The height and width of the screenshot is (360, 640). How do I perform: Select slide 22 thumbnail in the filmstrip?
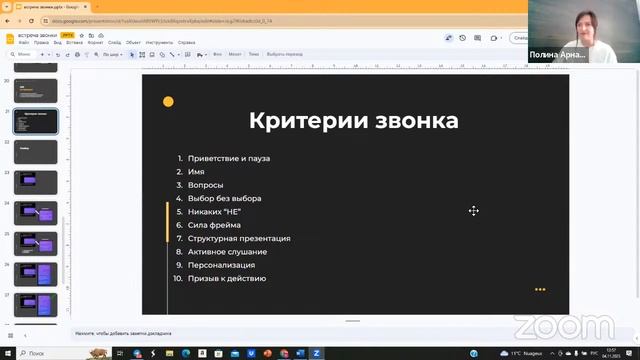point(36,152)
